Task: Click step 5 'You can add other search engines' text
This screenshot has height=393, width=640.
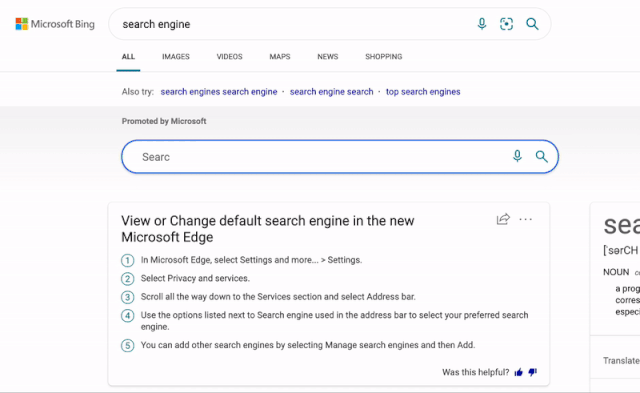Action: (x=308, y=345)
